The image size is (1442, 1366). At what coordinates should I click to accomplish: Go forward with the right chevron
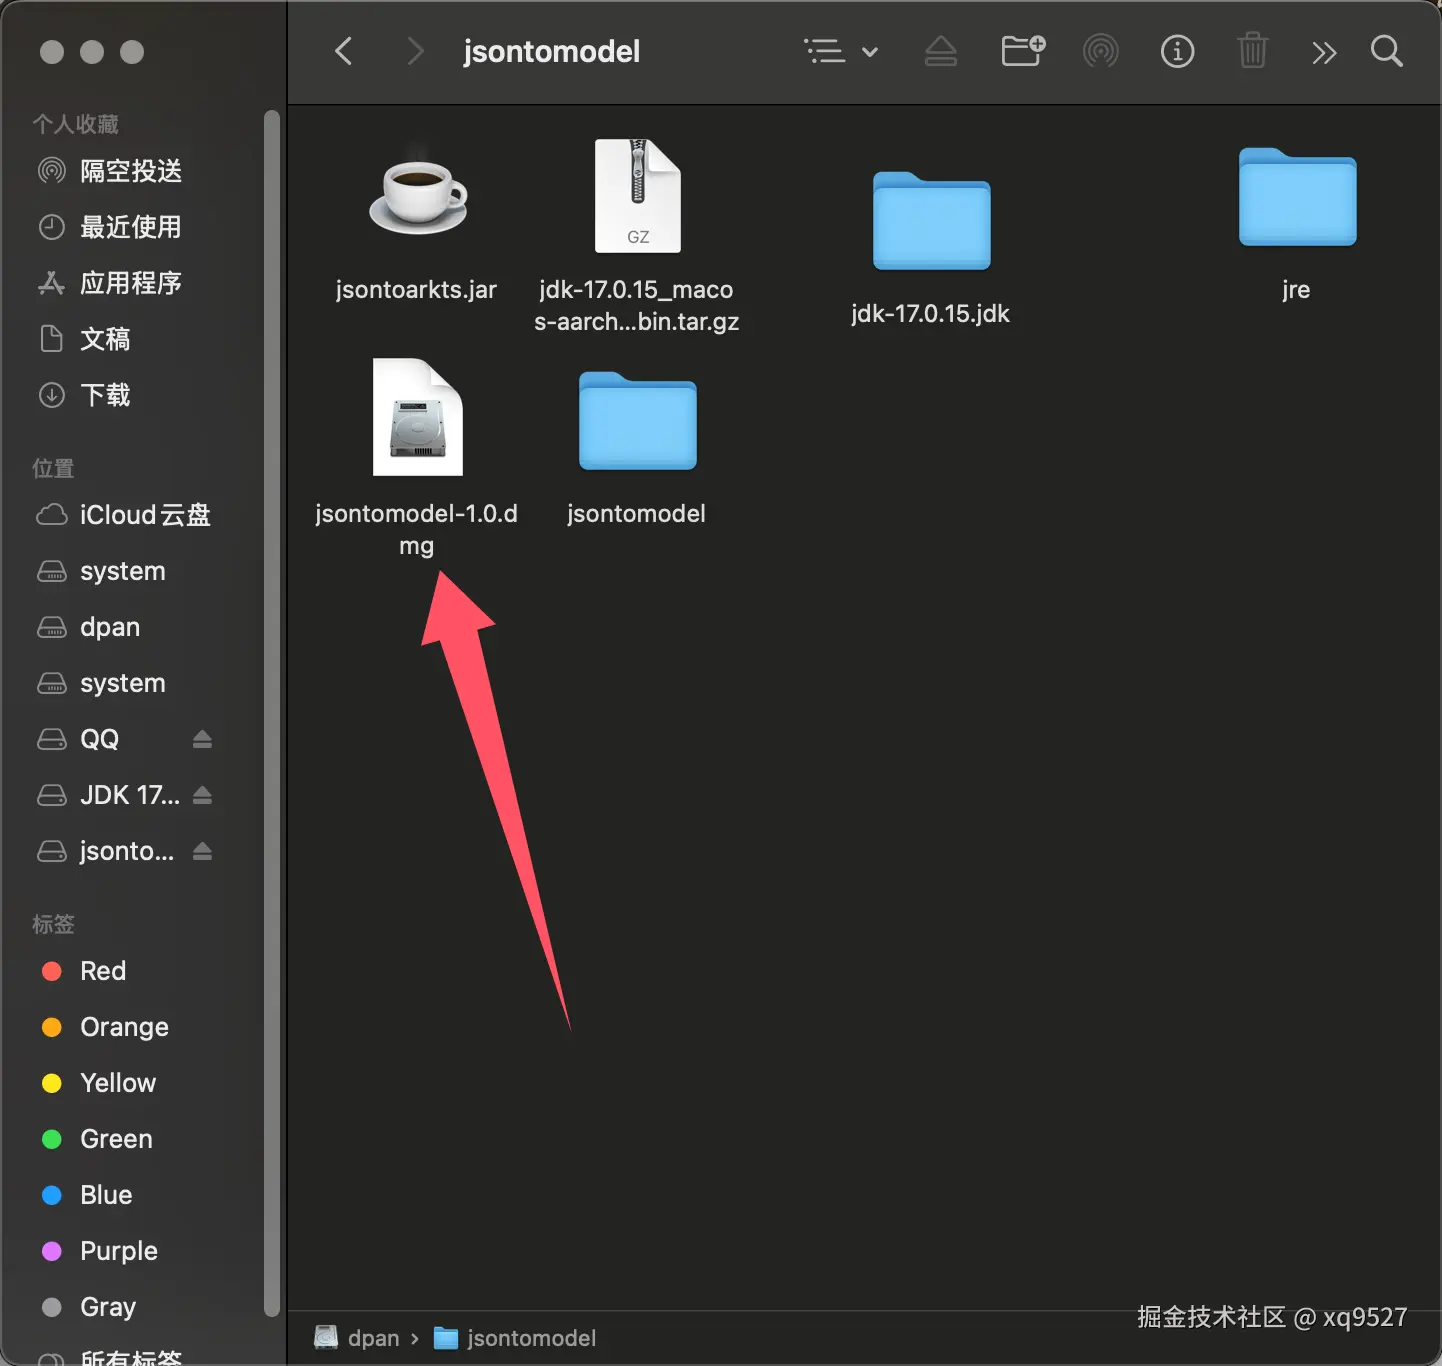(x=414, y=51)
